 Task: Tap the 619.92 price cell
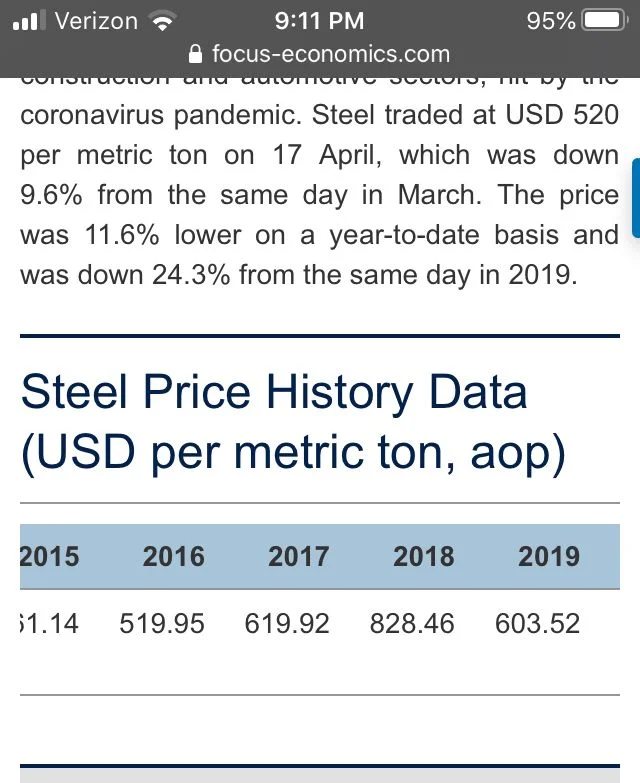point(287,624)
